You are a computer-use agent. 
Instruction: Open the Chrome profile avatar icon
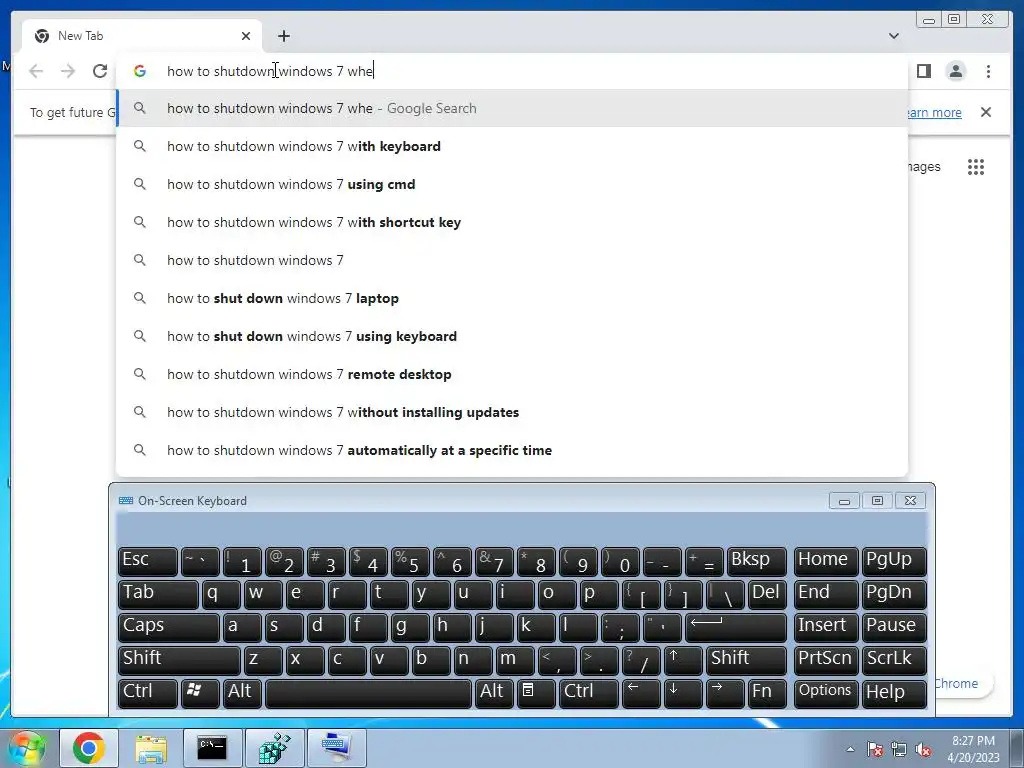click(955, 71)
